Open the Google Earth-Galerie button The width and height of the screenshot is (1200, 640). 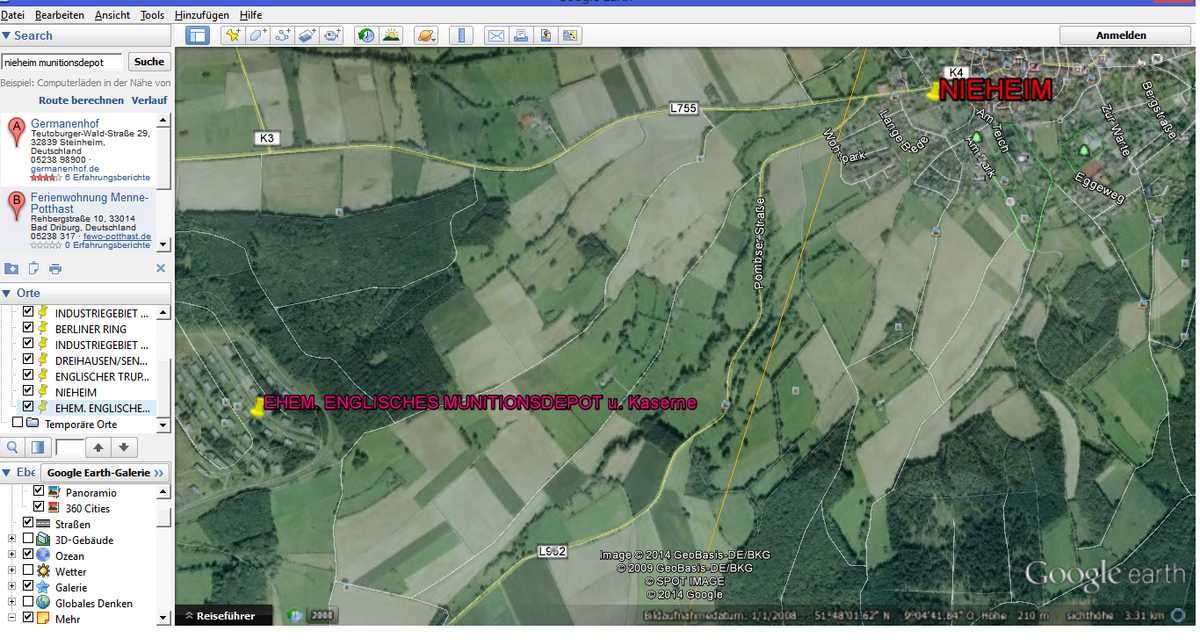click(107, 473)
